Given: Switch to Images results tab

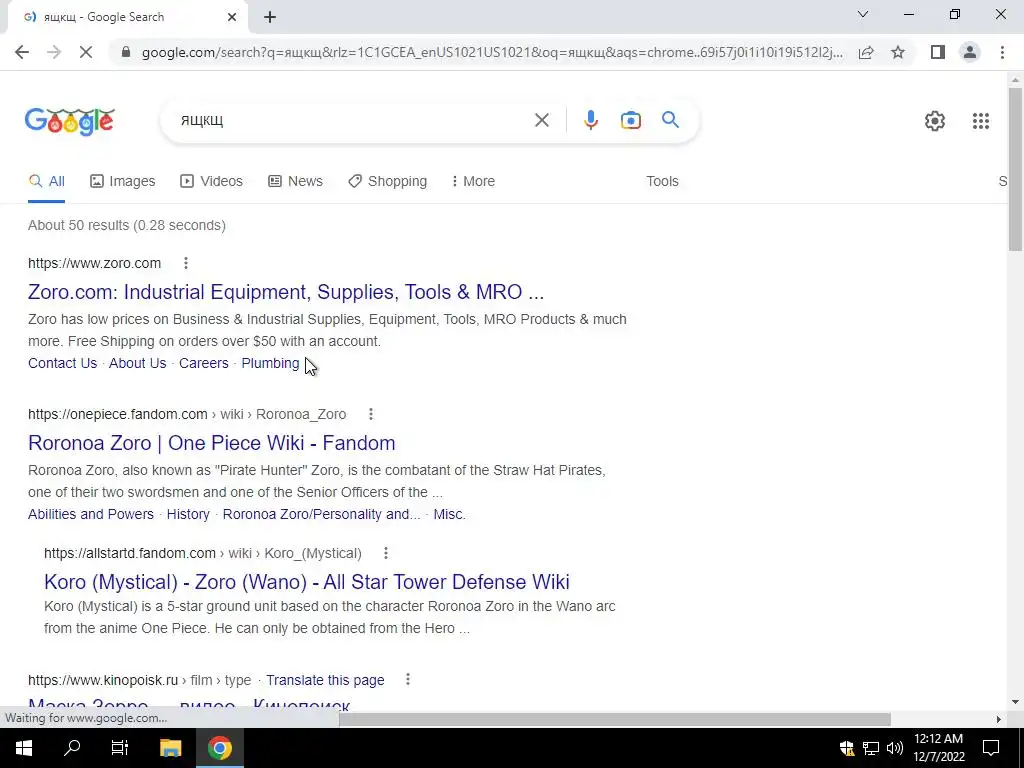Looking at the screenshot, I should (x=123, y=181).
